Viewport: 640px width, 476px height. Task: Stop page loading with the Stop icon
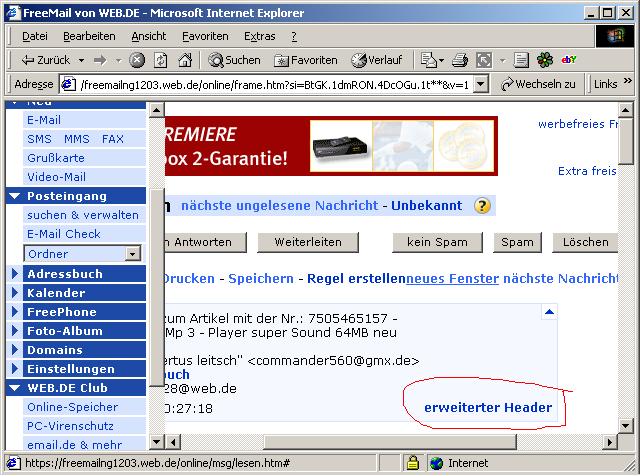pos(137,60)
